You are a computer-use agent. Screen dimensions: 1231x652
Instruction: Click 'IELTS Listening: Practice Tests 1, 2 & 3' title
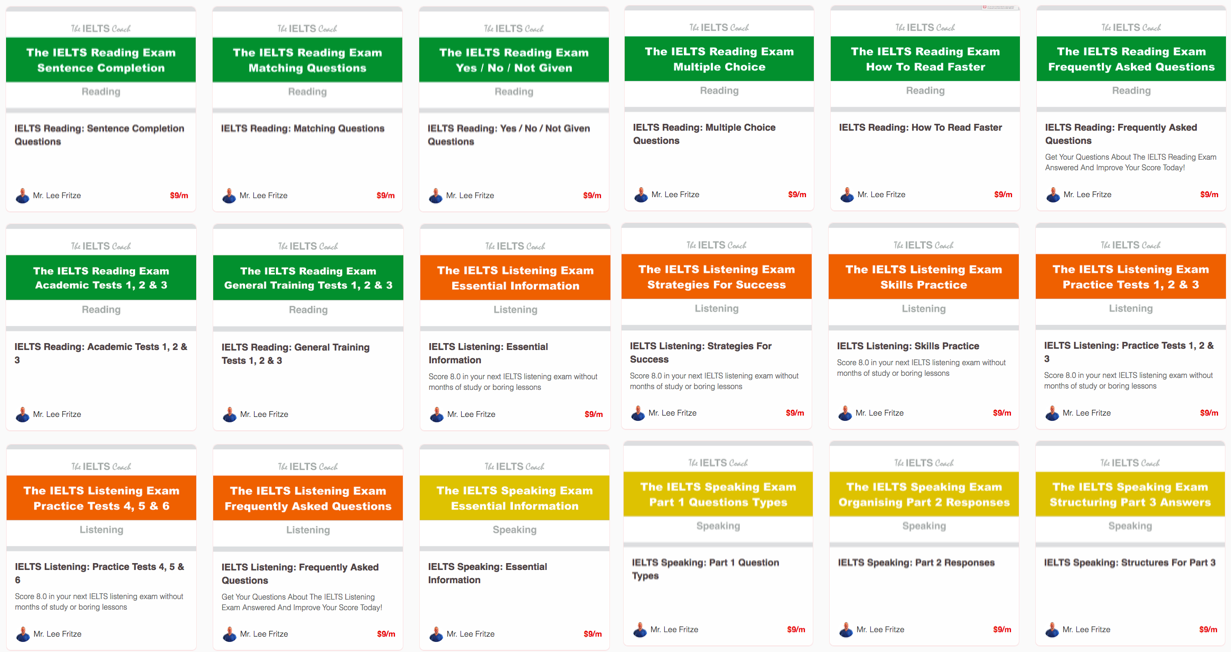[x=1128, y=352]
